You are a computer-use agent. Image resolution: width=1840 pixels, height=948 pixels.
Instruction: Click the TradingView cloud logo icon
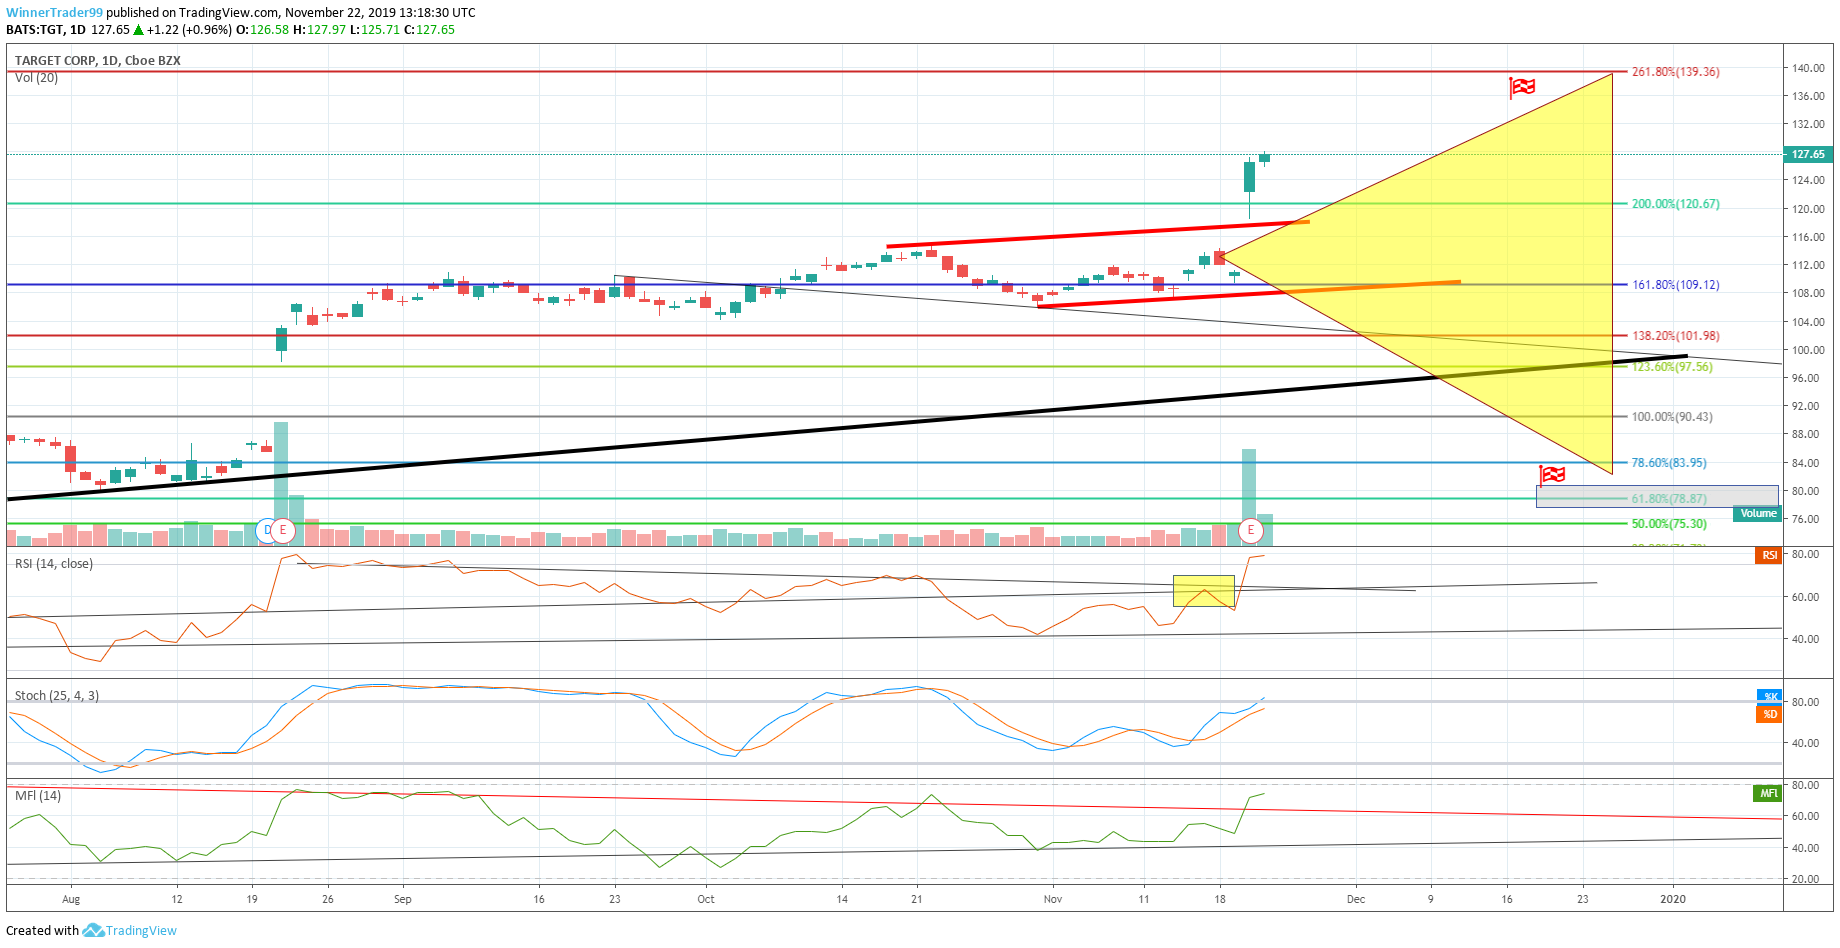tap(93, 930)
